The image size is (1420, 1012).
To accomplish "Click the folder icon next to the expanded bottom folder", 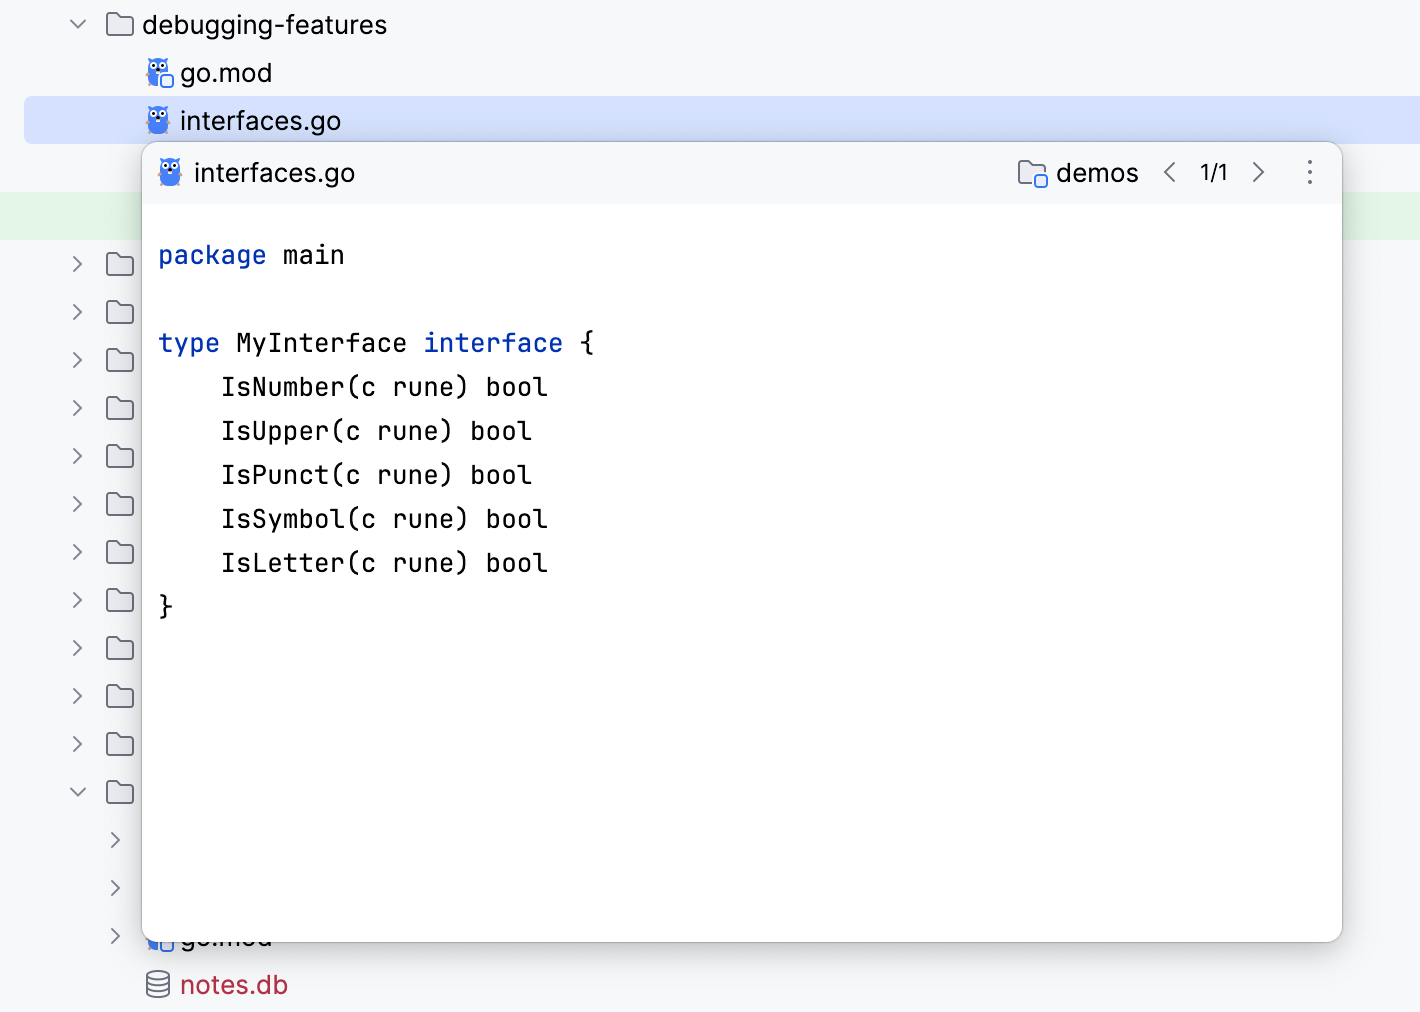I will pyautogui.click(x=120, y=792).
